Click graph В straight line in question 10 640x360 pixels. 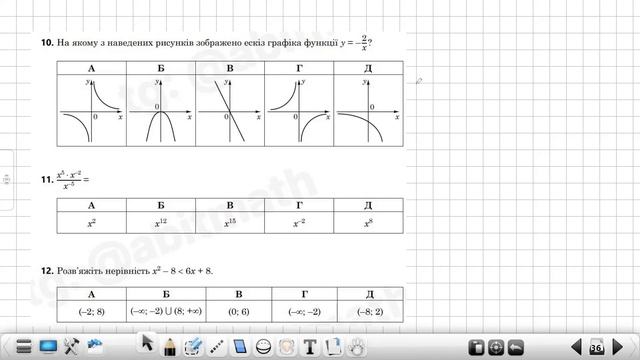click(230, 110)
